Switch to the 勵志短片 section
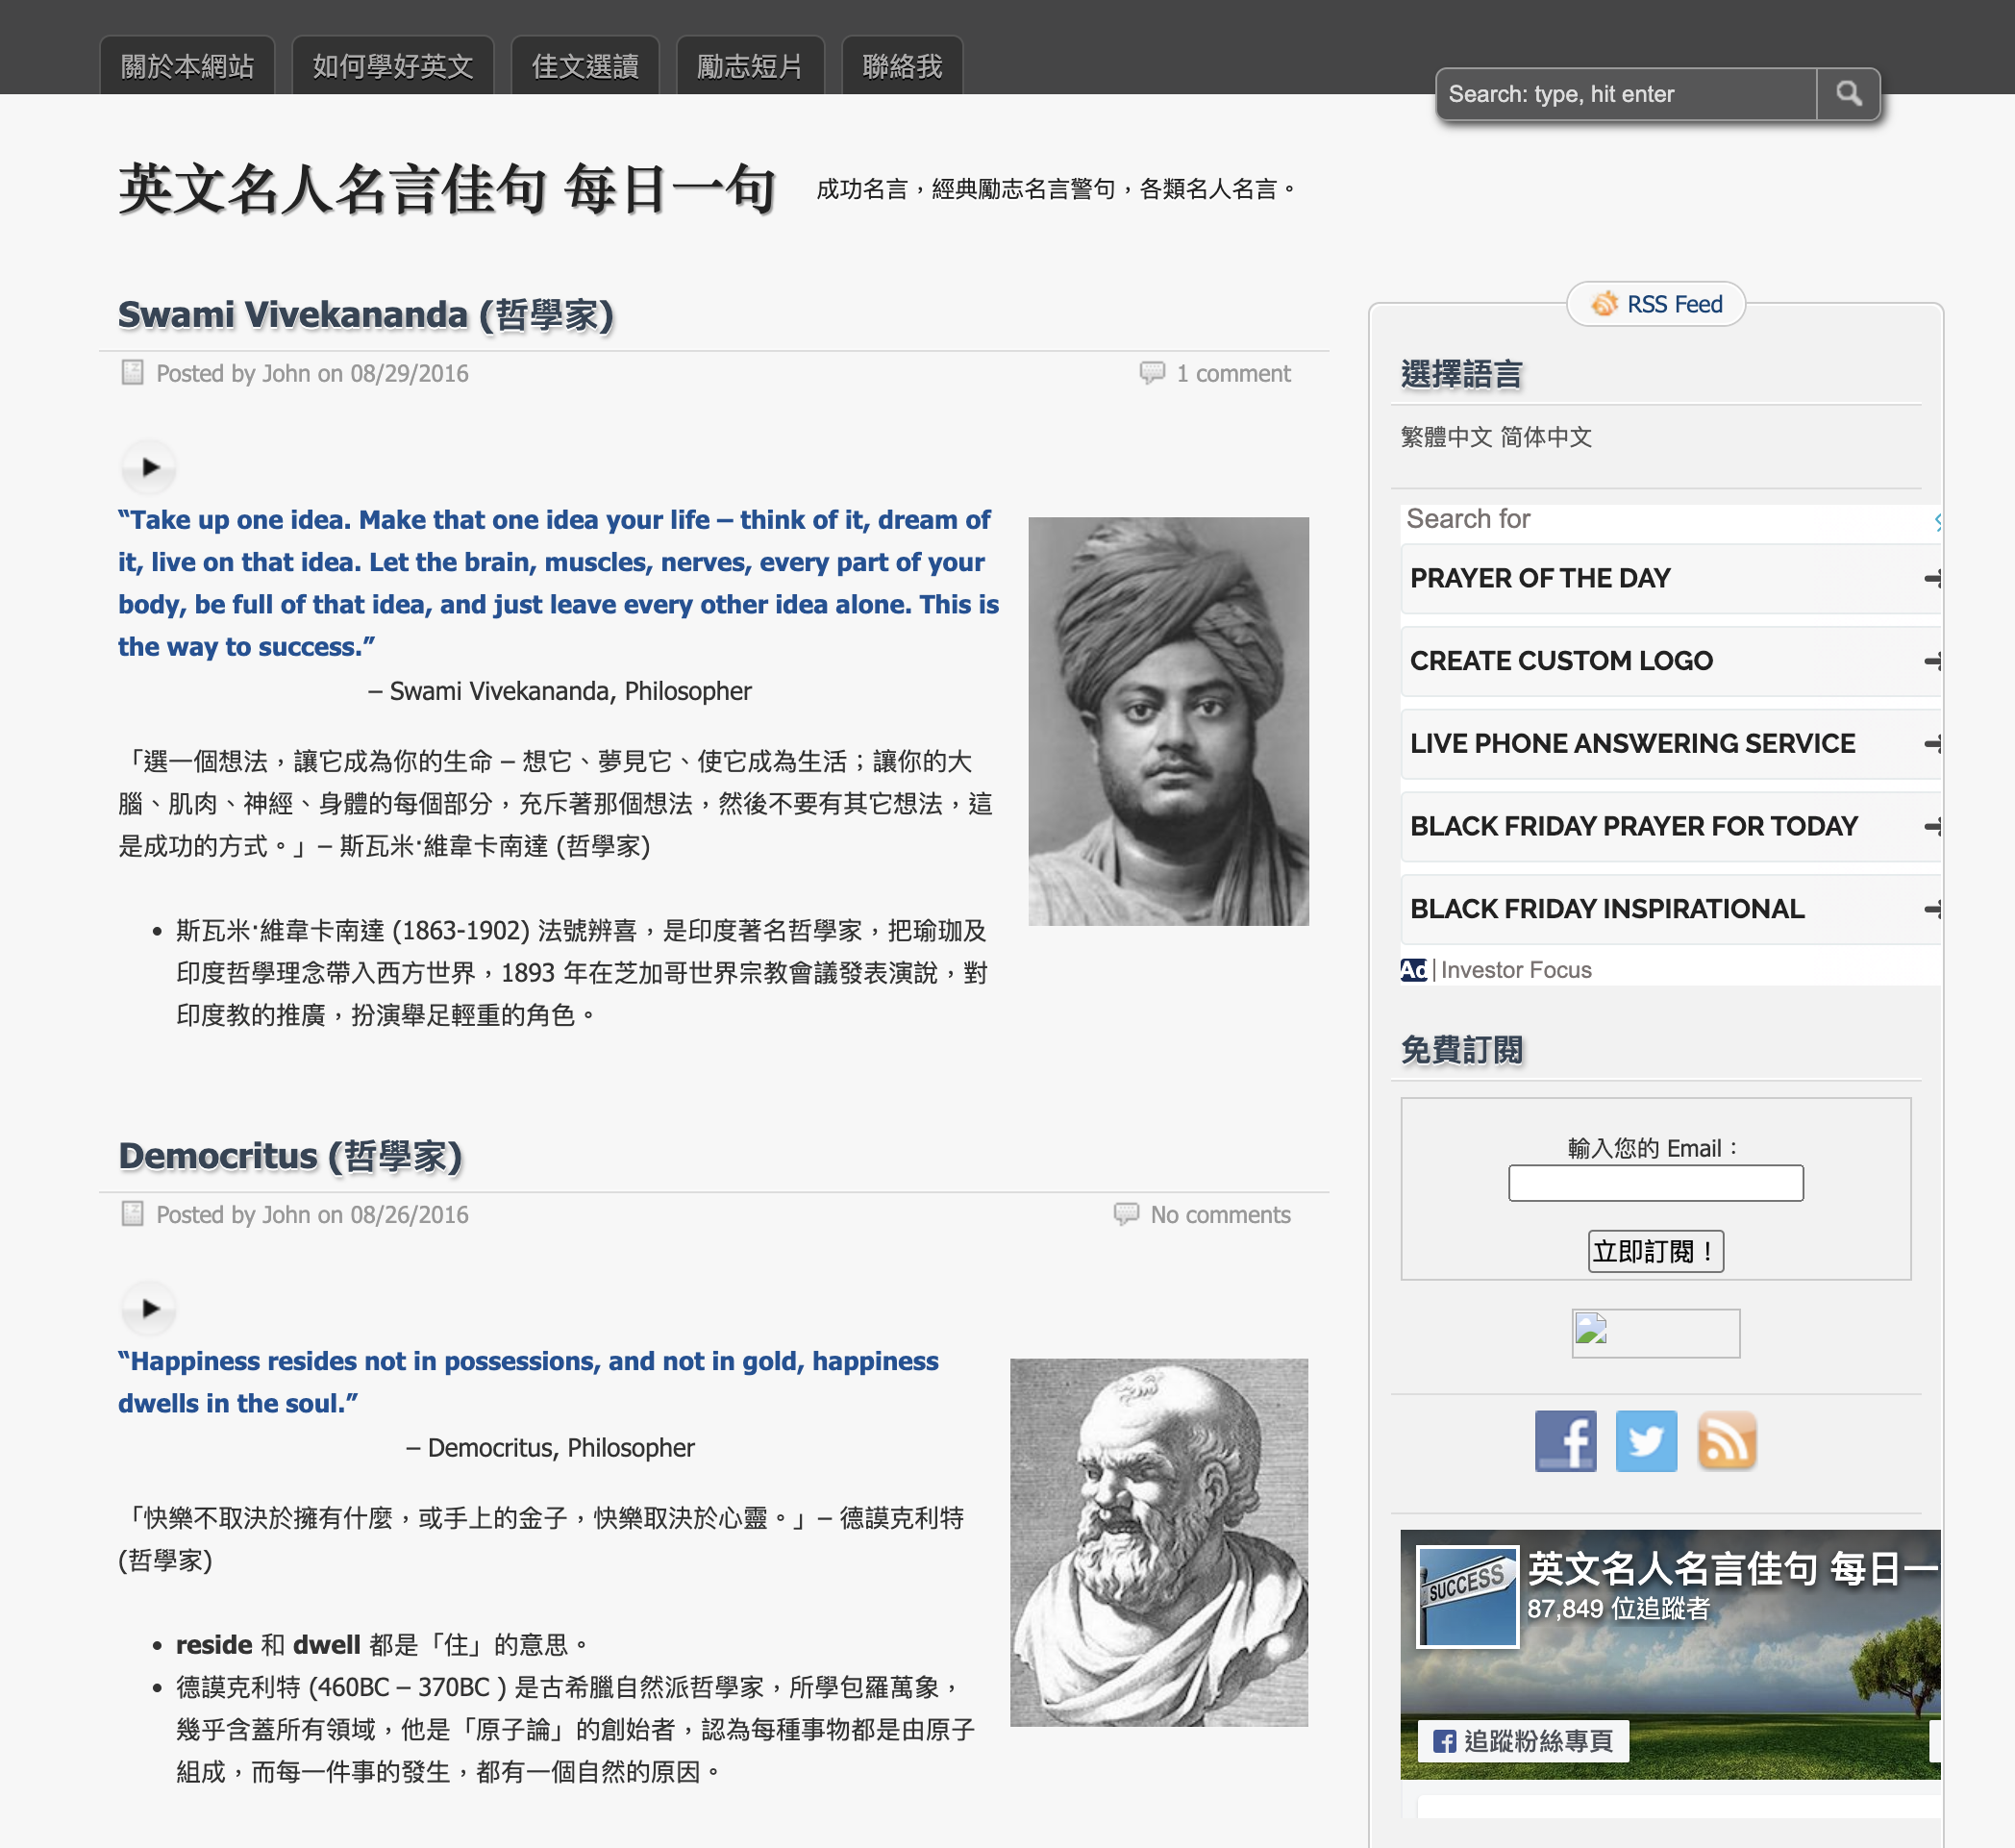Viewport: 2015px width, 1848px height. pyautogui.click(x=750, y=64)
